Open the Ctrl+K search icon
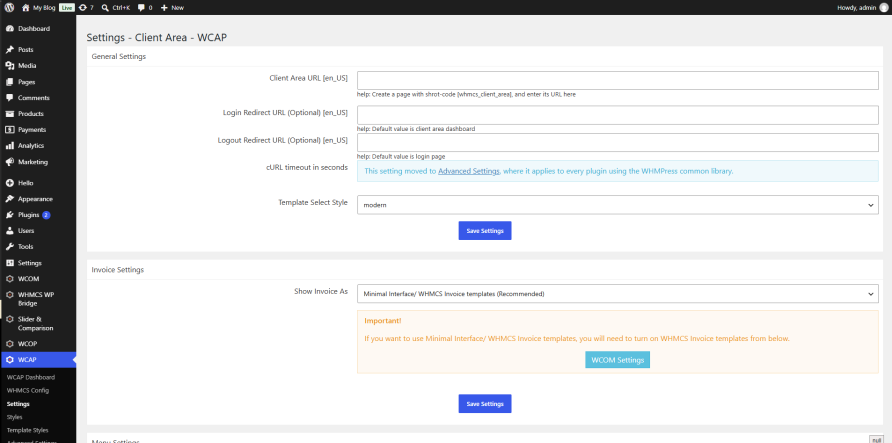This screenshot has width=892, height=443. point(105,7)
